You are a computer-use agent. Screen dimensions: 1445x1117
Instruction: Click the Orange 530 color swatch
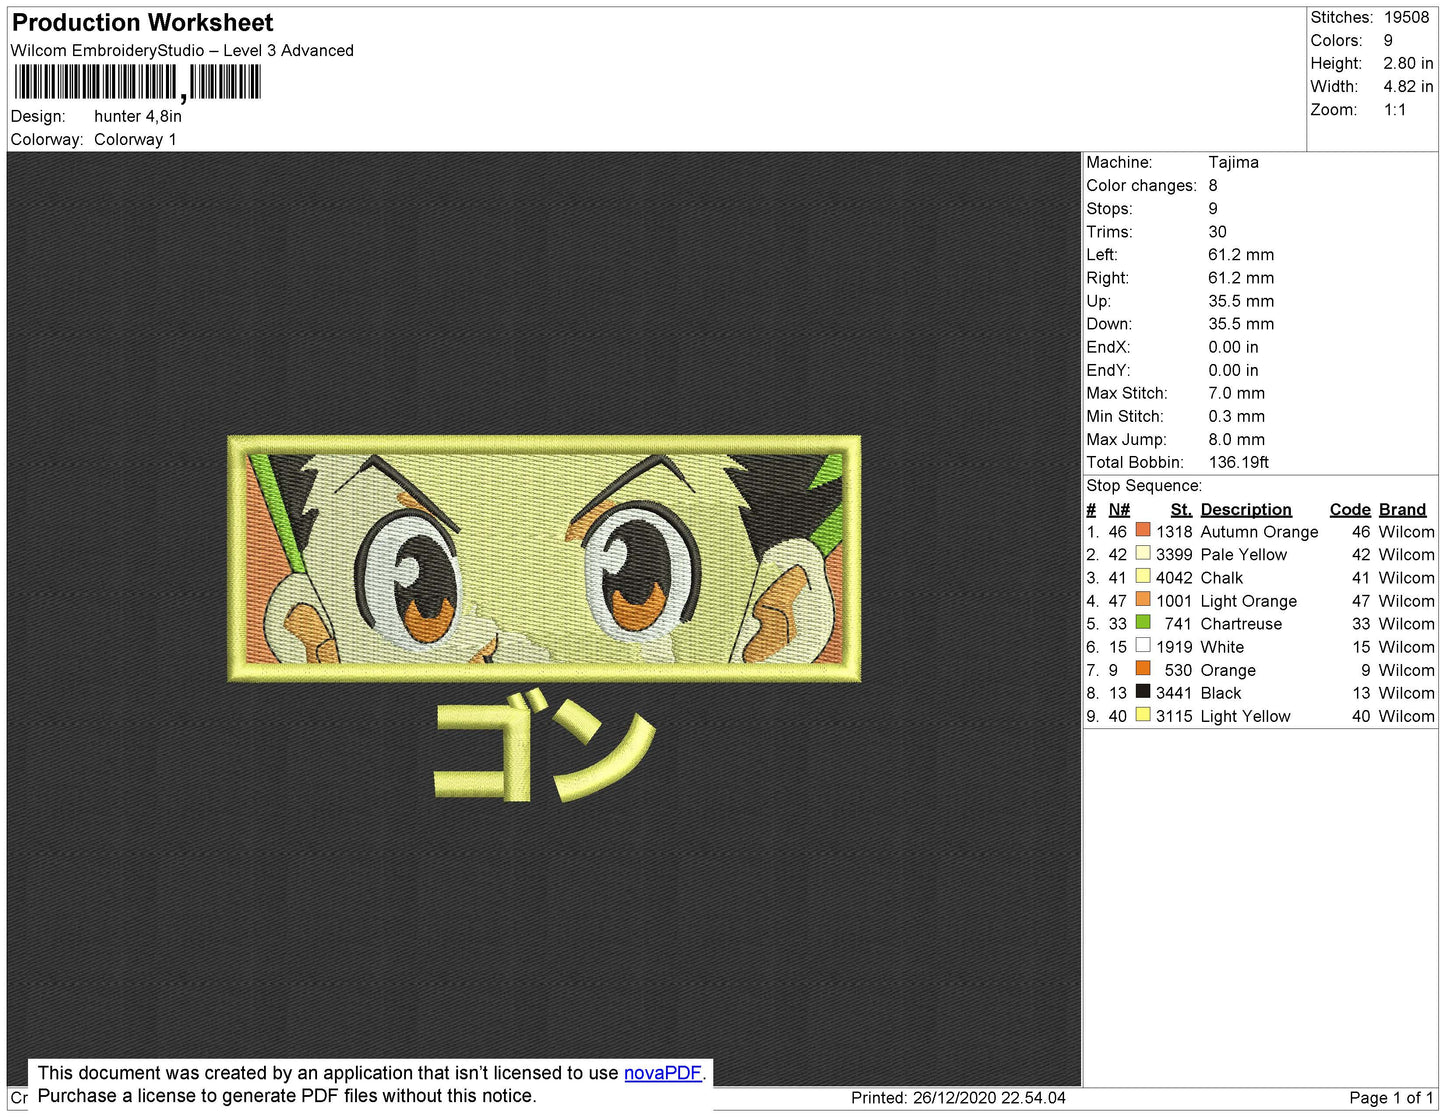[x=1143, y=668]
